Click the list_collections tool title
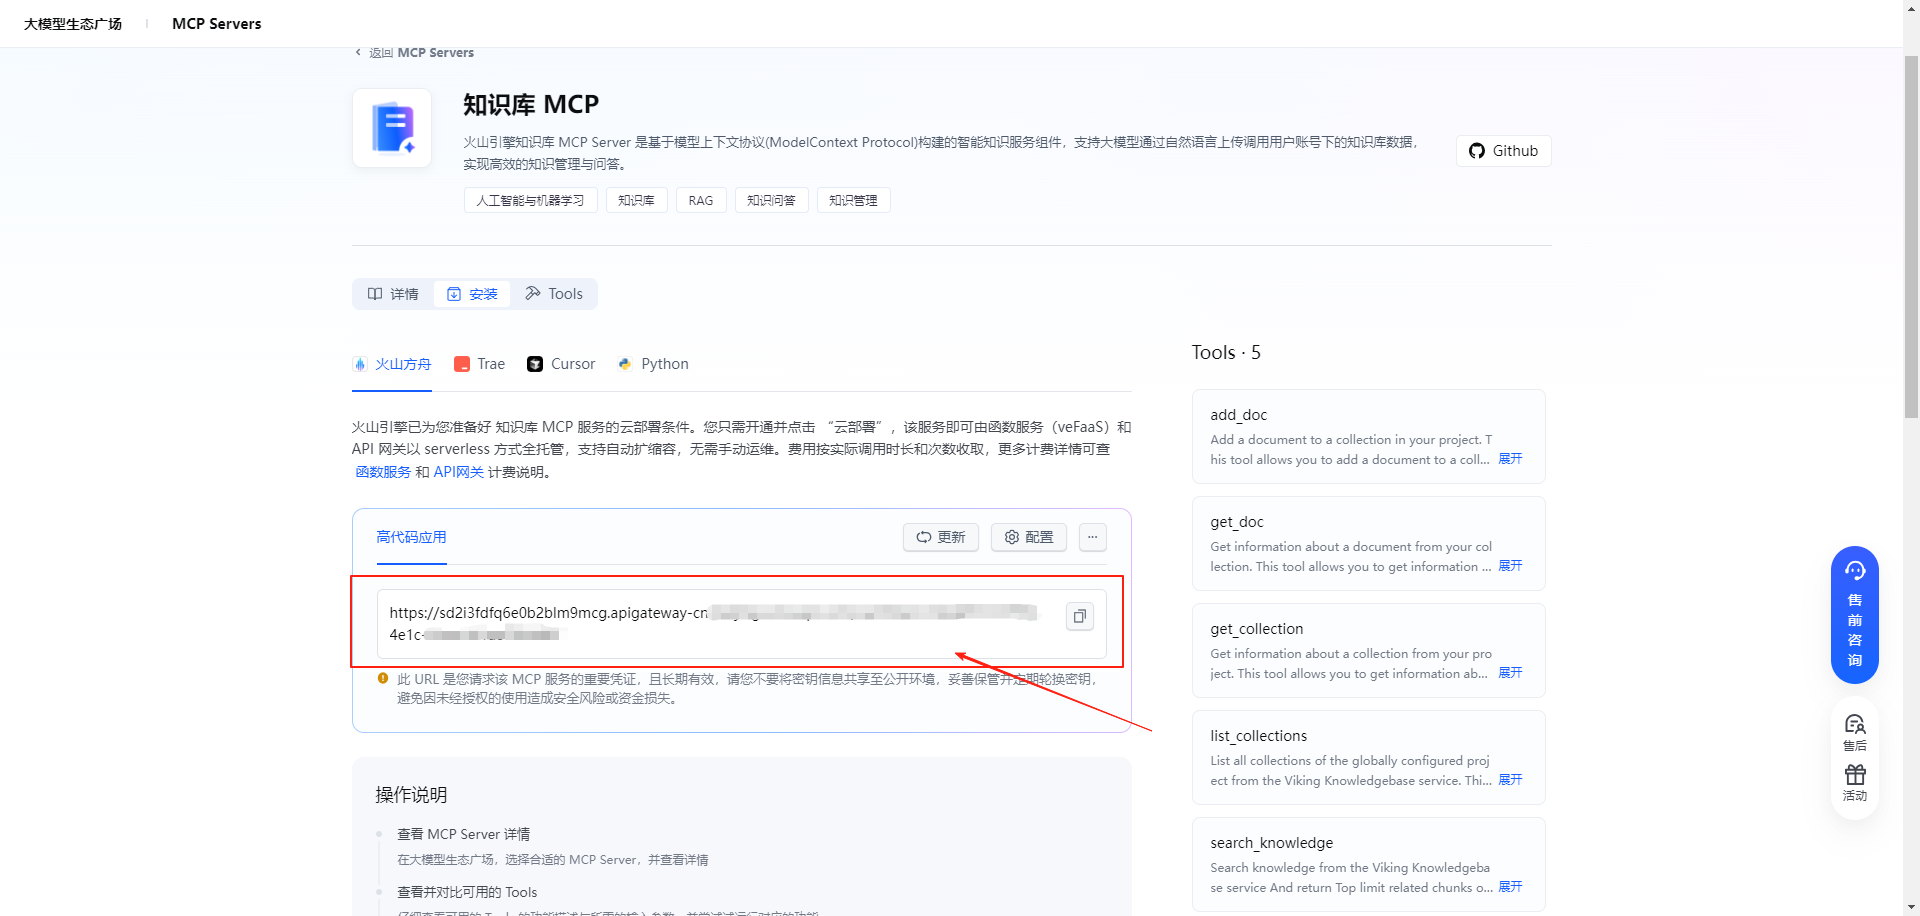 coord(1259,736)
